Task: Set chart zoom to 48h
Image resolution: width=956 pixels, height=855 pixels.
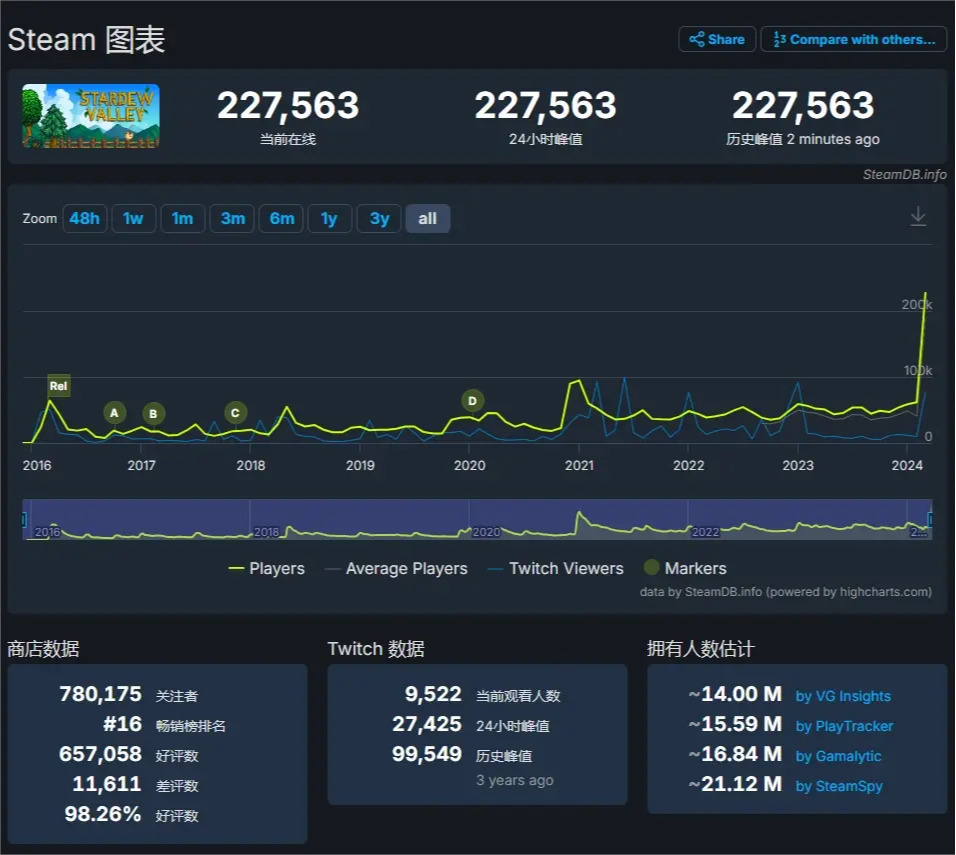Action: [x=85, y=218]
